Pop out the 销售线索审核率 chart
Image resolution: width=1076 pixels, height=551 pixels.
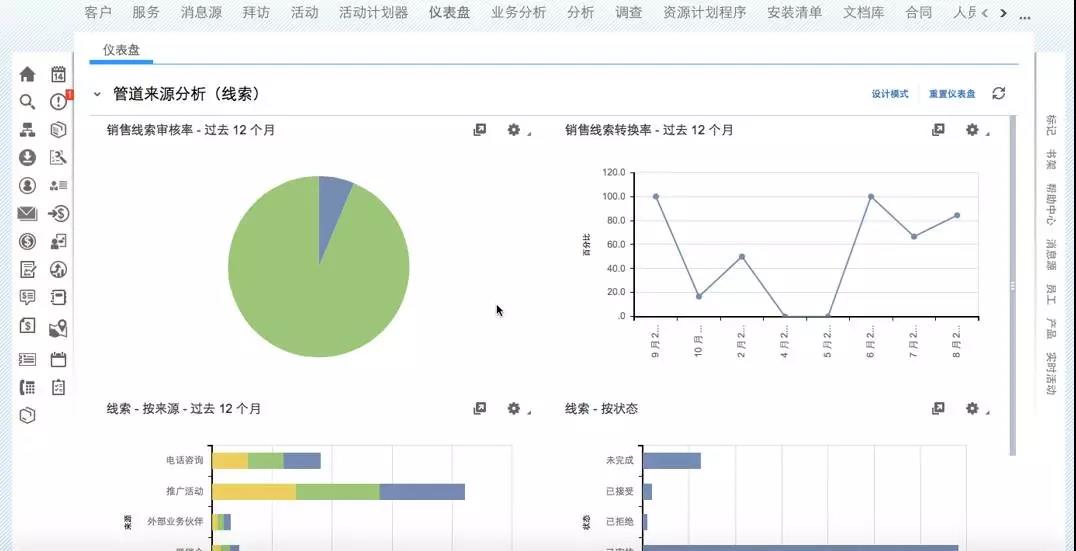480,130
